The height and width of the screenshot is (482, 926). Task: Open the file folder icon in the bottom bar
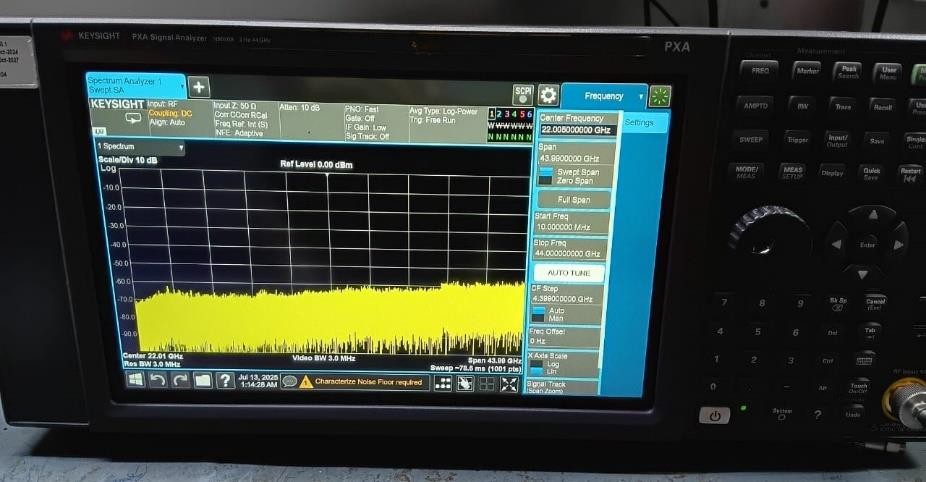click(203, 380)
